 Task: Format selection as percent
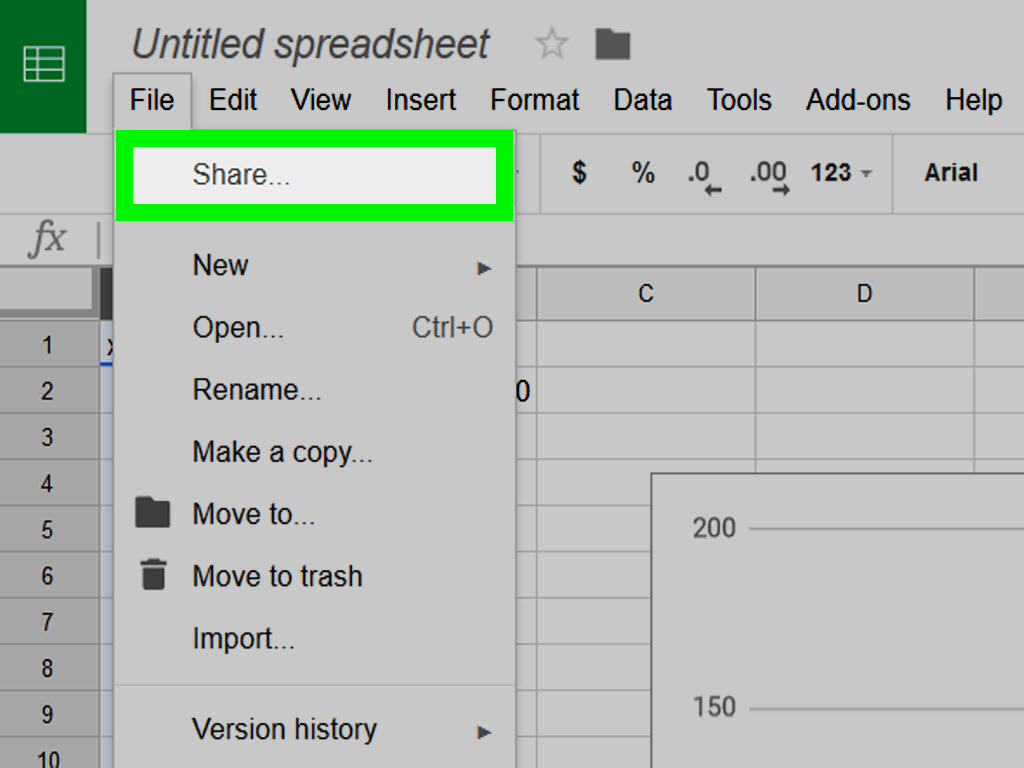coord(642,173)
